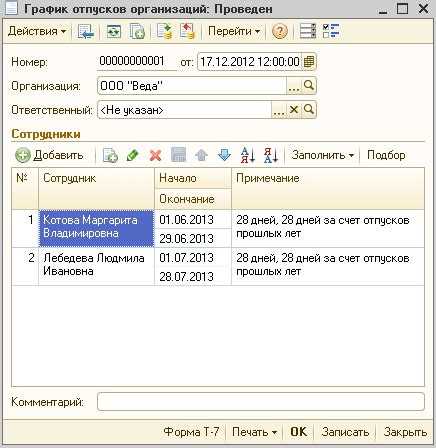Viewport: 436px width, 448px height.
Task: Sort ascending with the А-Я icon
Action: 247,155
